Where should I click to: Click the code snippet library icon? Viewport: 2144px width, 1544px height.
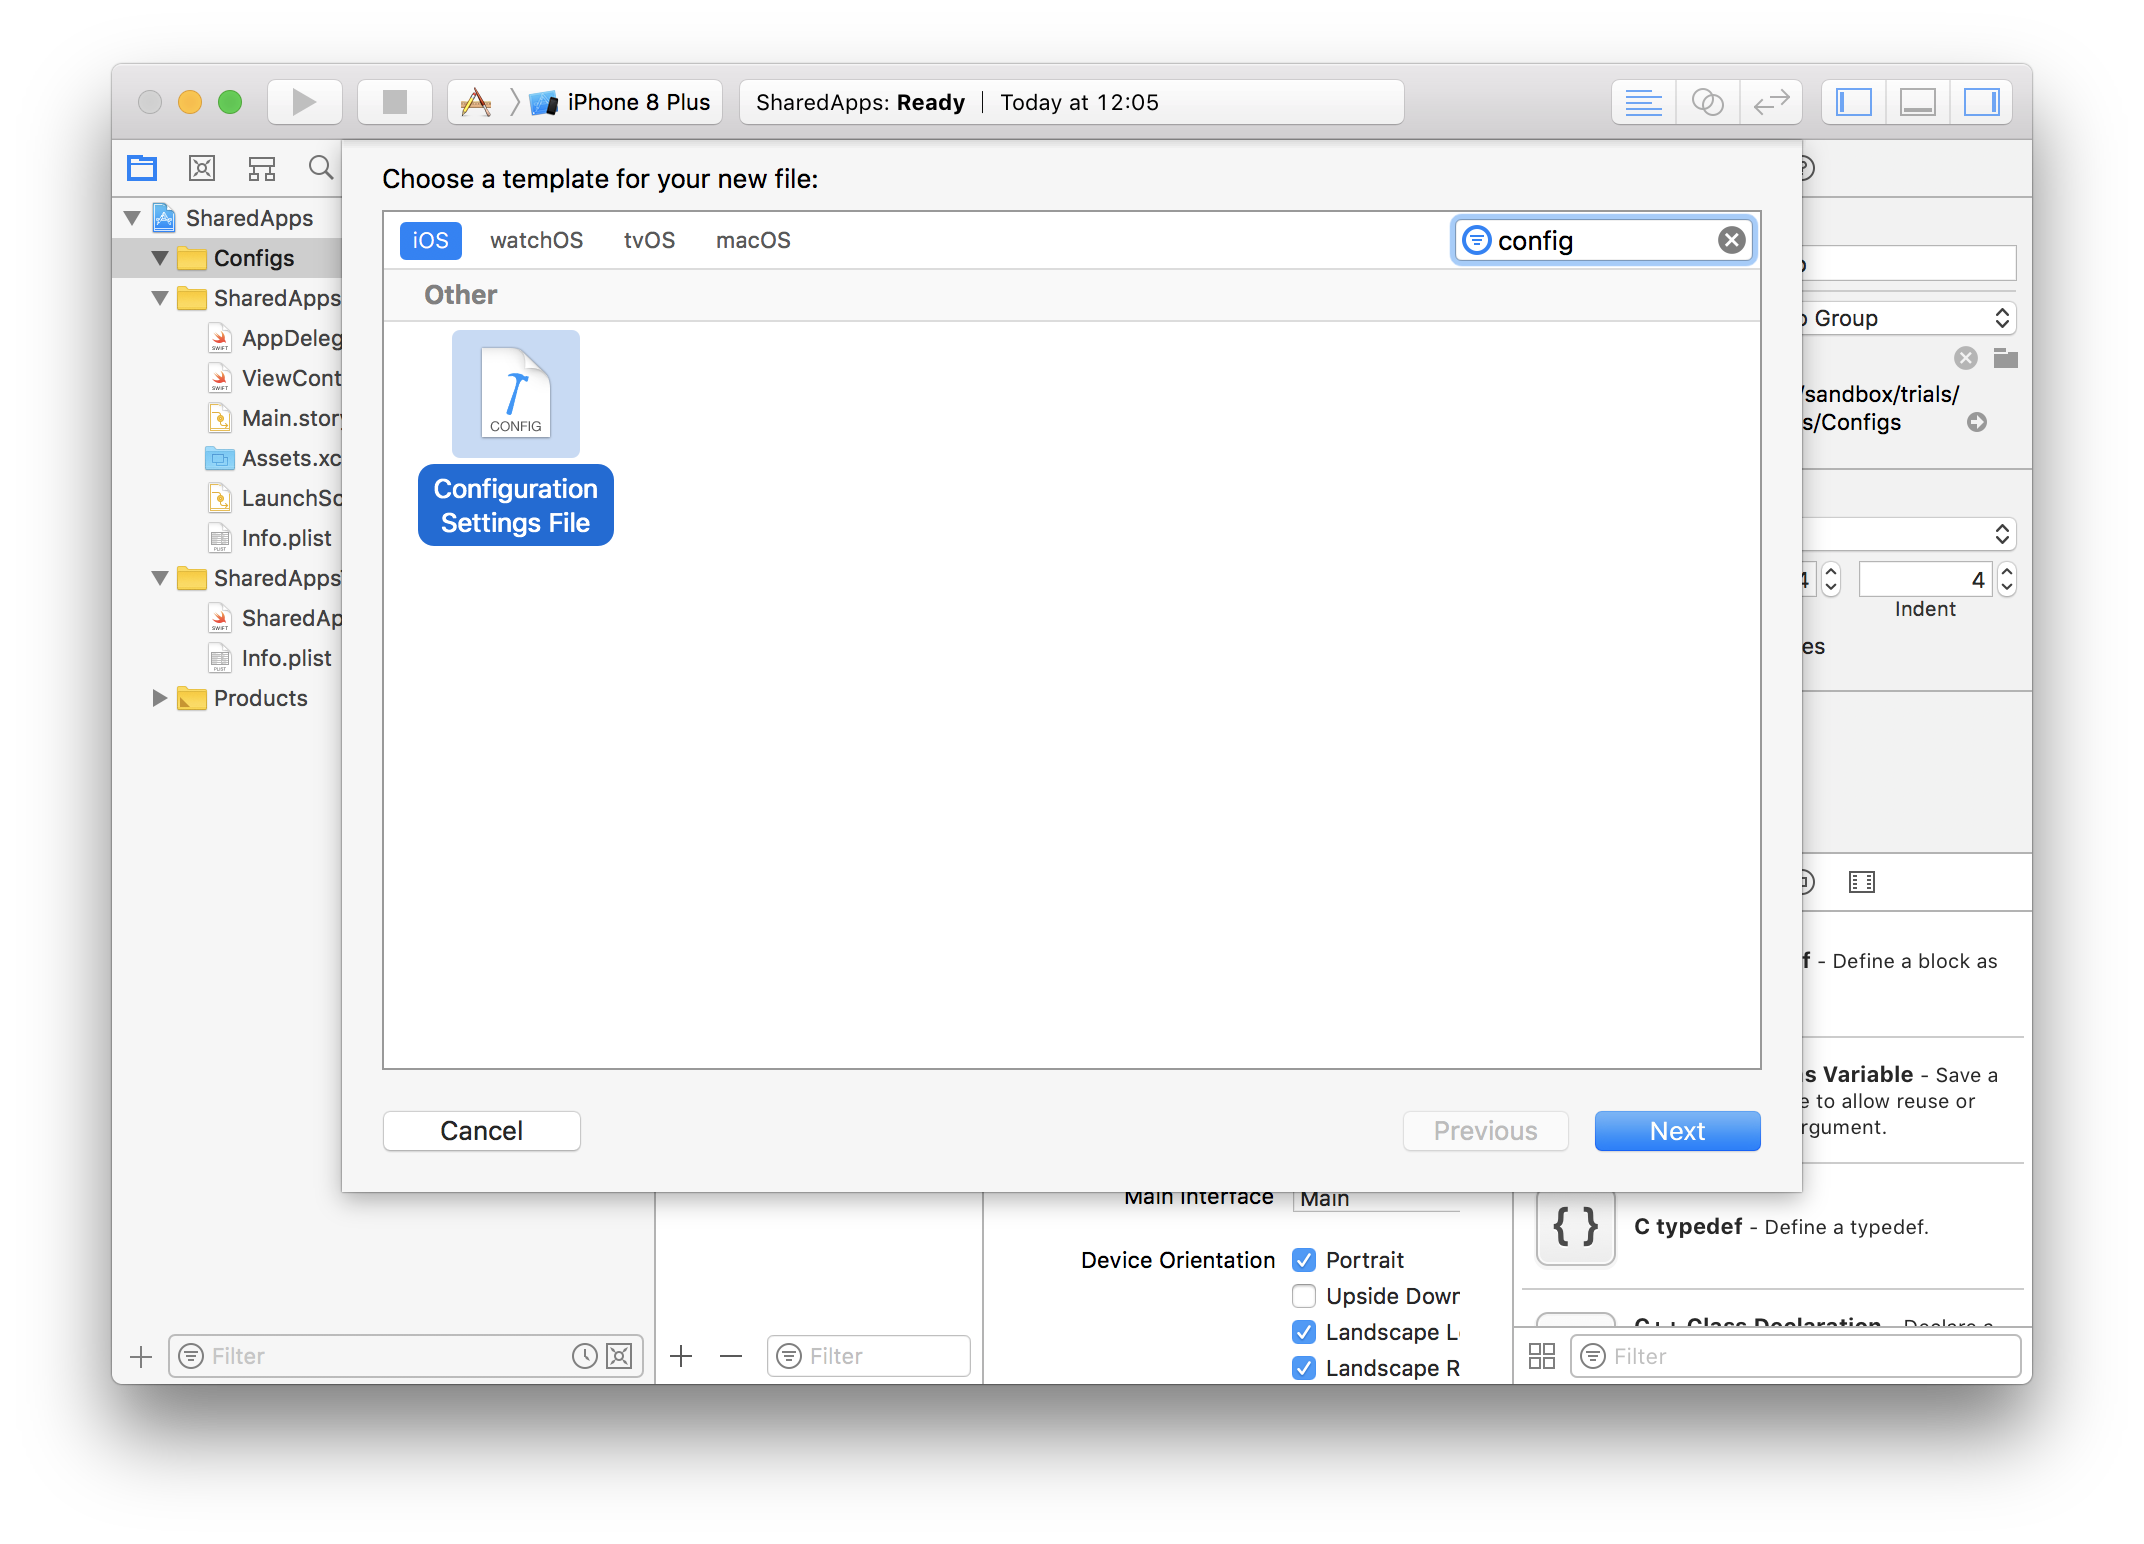[x=1861, y=882]
